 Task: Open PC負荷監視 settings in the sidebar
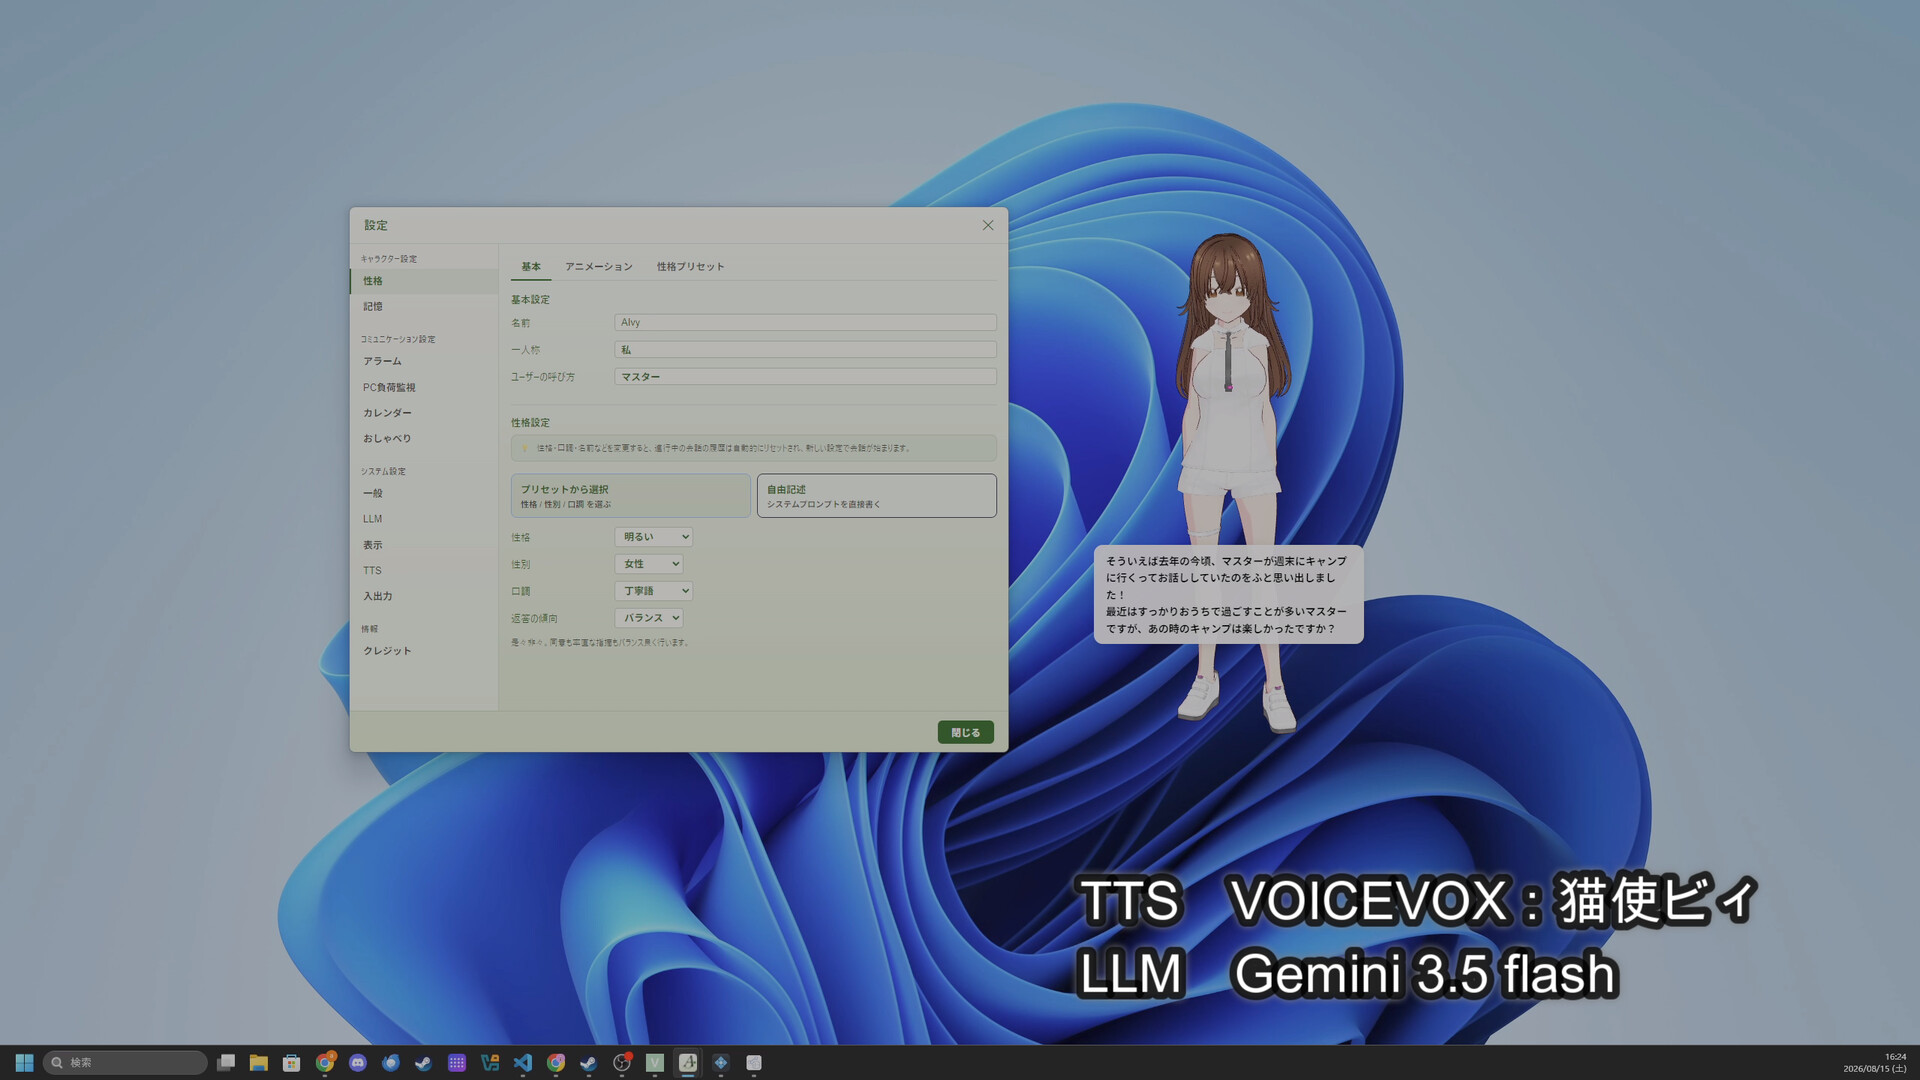point(424,387)
